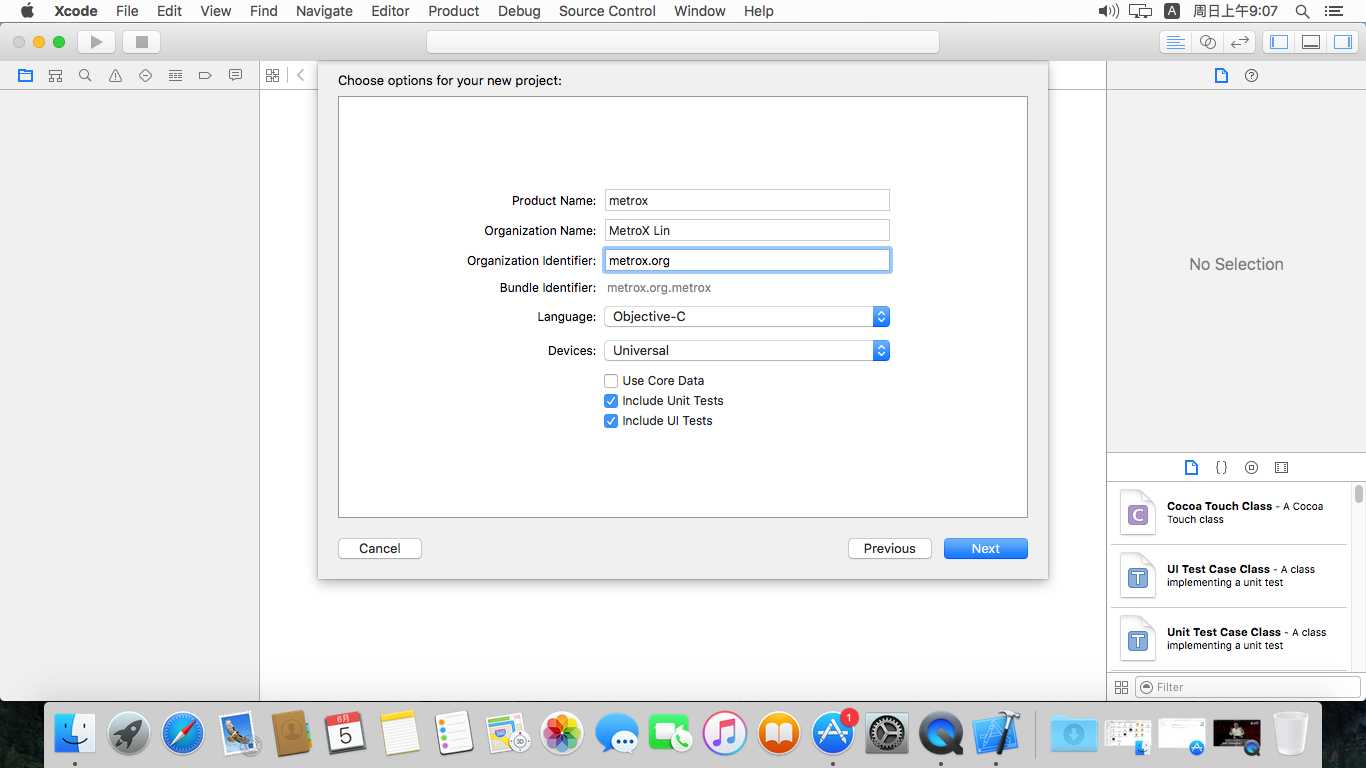Click the volume icon in menu bar

point(1108,11)
